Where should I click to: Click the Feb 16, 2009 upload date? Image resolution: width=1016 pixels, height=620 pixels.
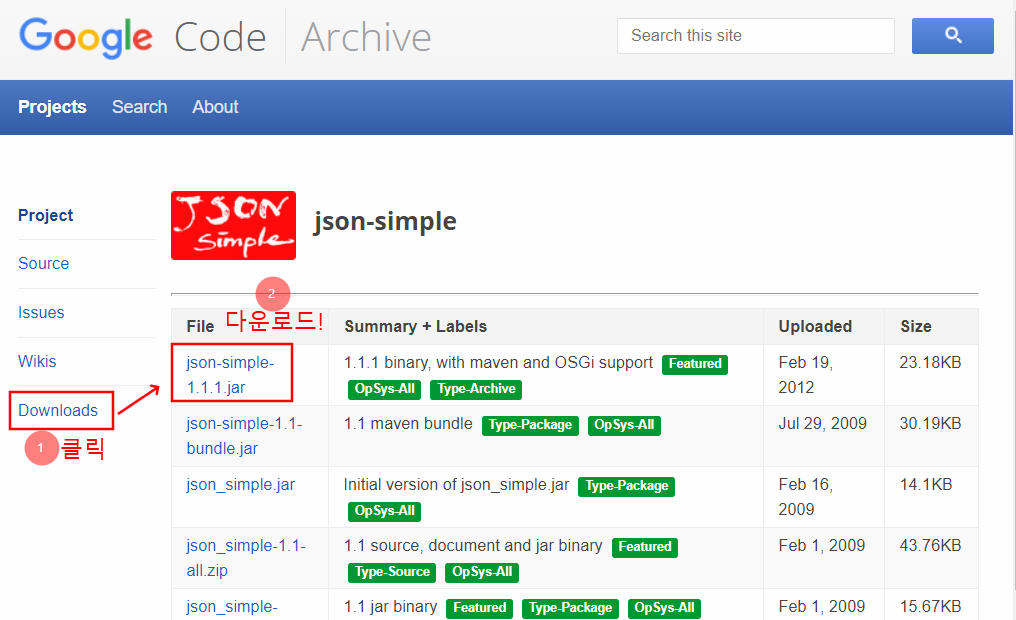coord(805,497)
